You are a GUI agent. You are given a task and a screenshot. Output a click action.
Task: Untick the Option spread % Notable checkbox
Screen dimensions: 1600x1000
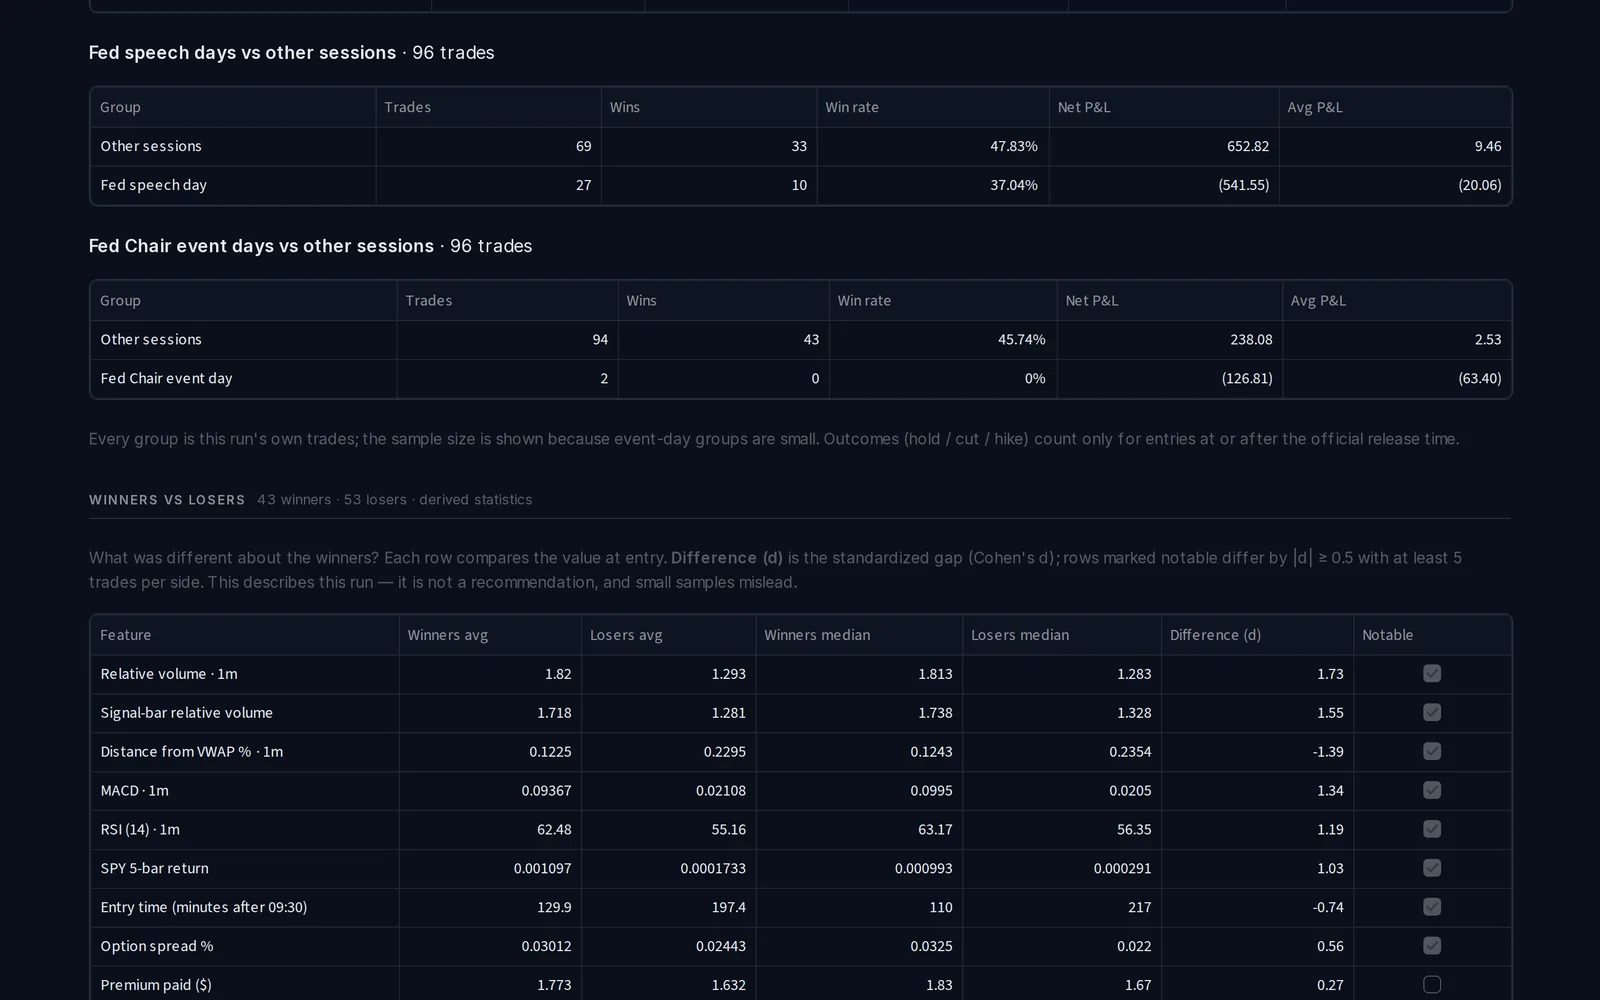click(x=1432, y=946)
